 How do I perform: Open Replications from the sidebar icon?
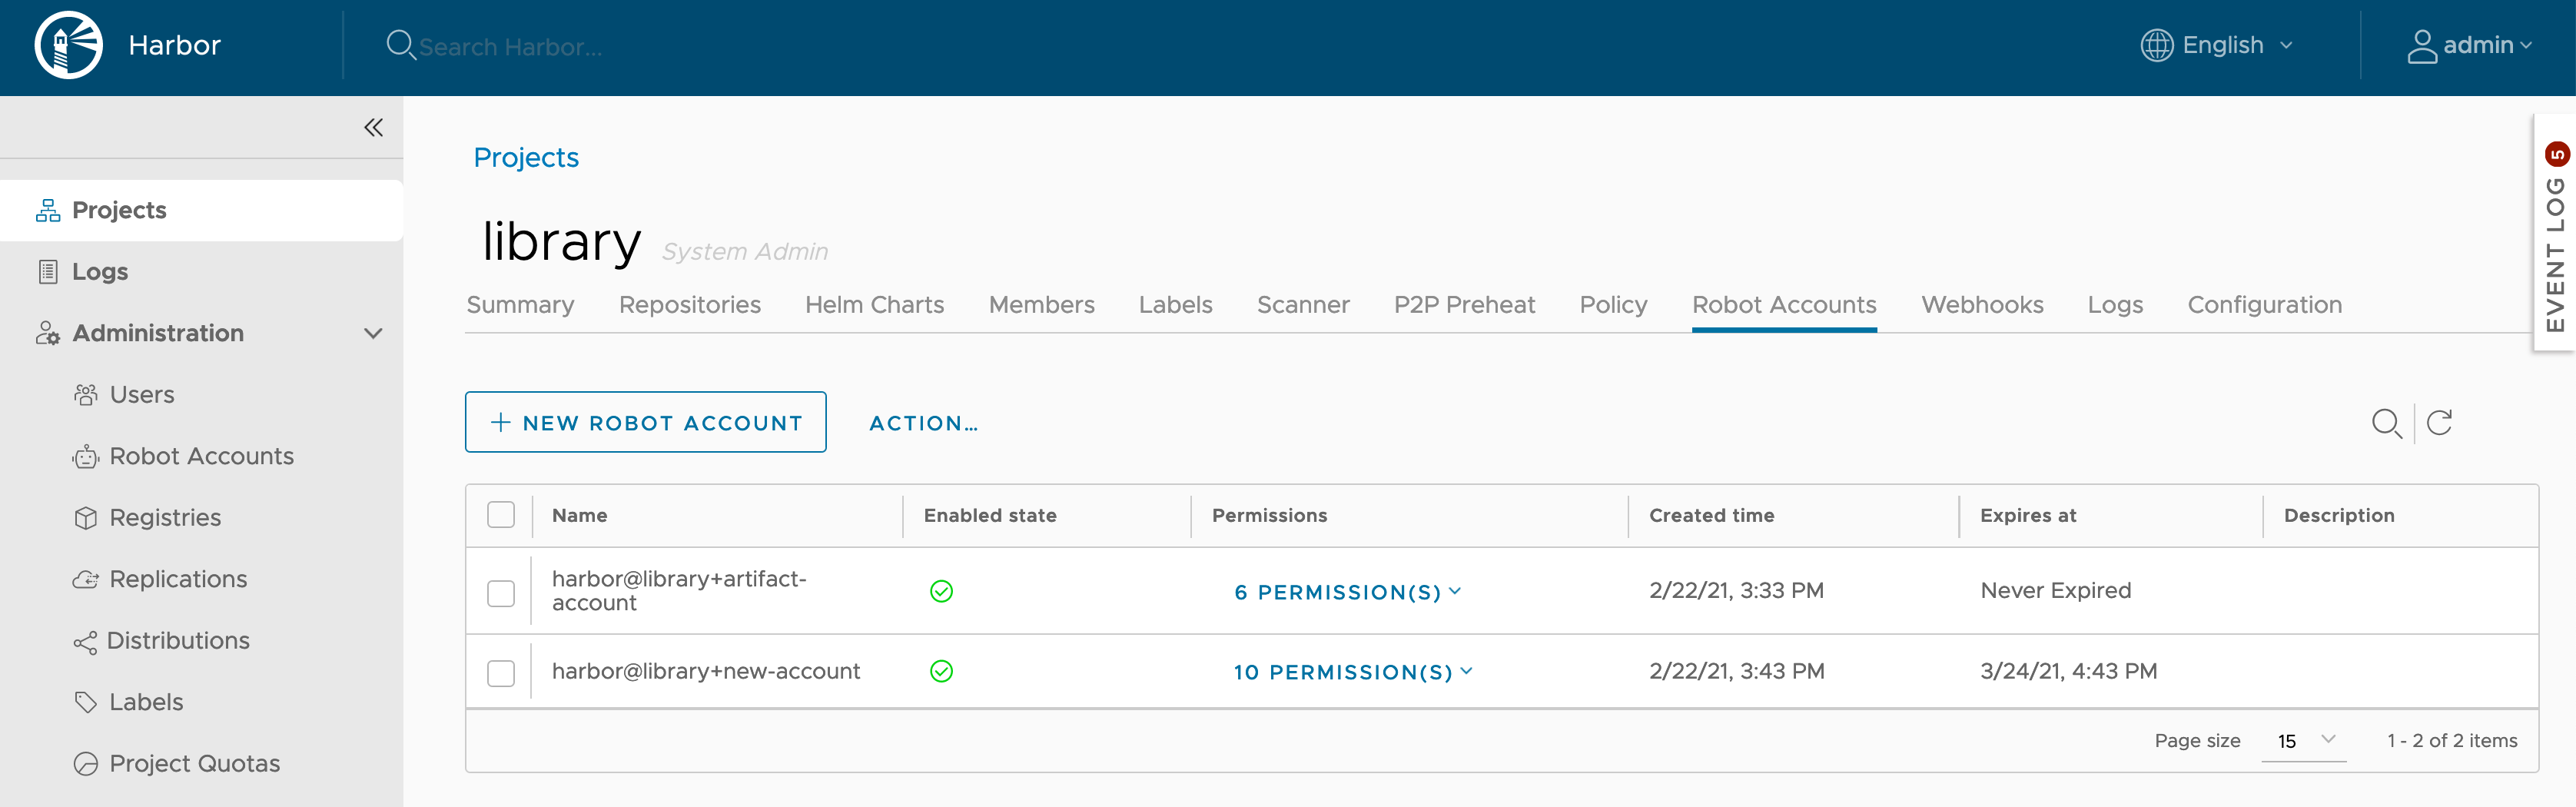[x=86, y=579]
